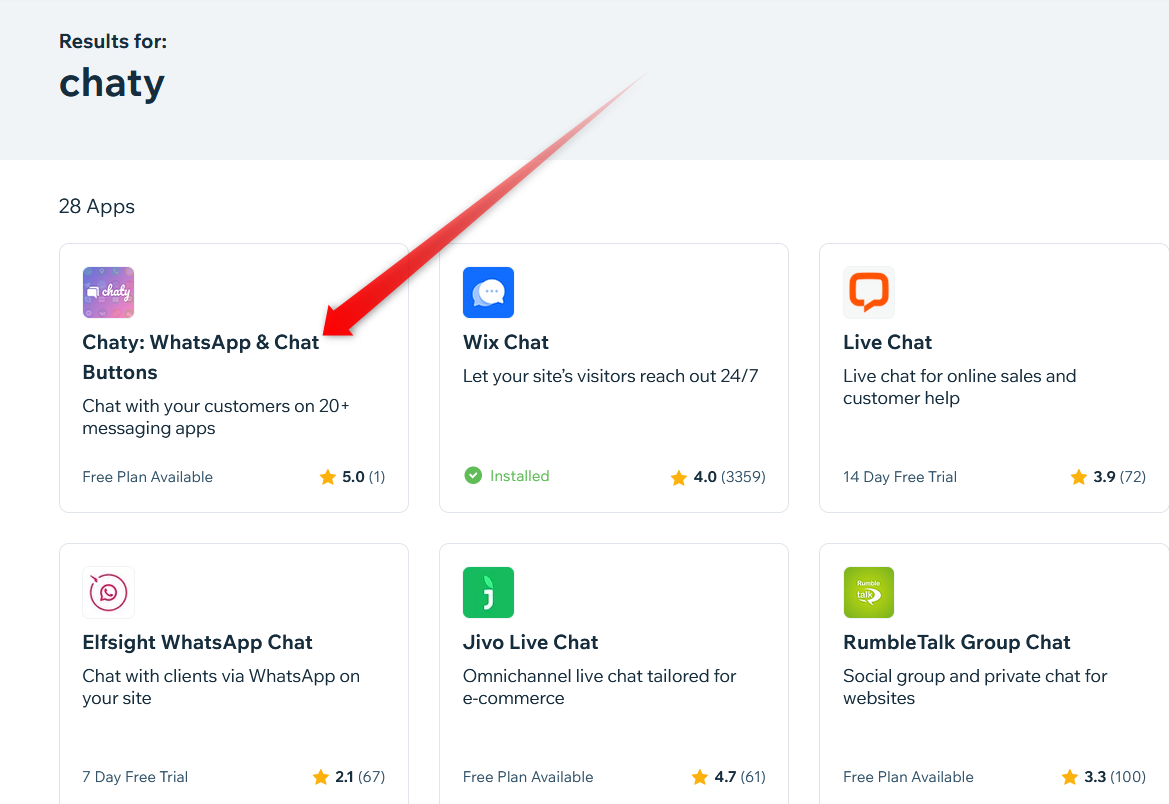Click the 4.7 (61) rating value
Image resolution: width=1169 pixels, height=804 pixels.
[740, 777]
